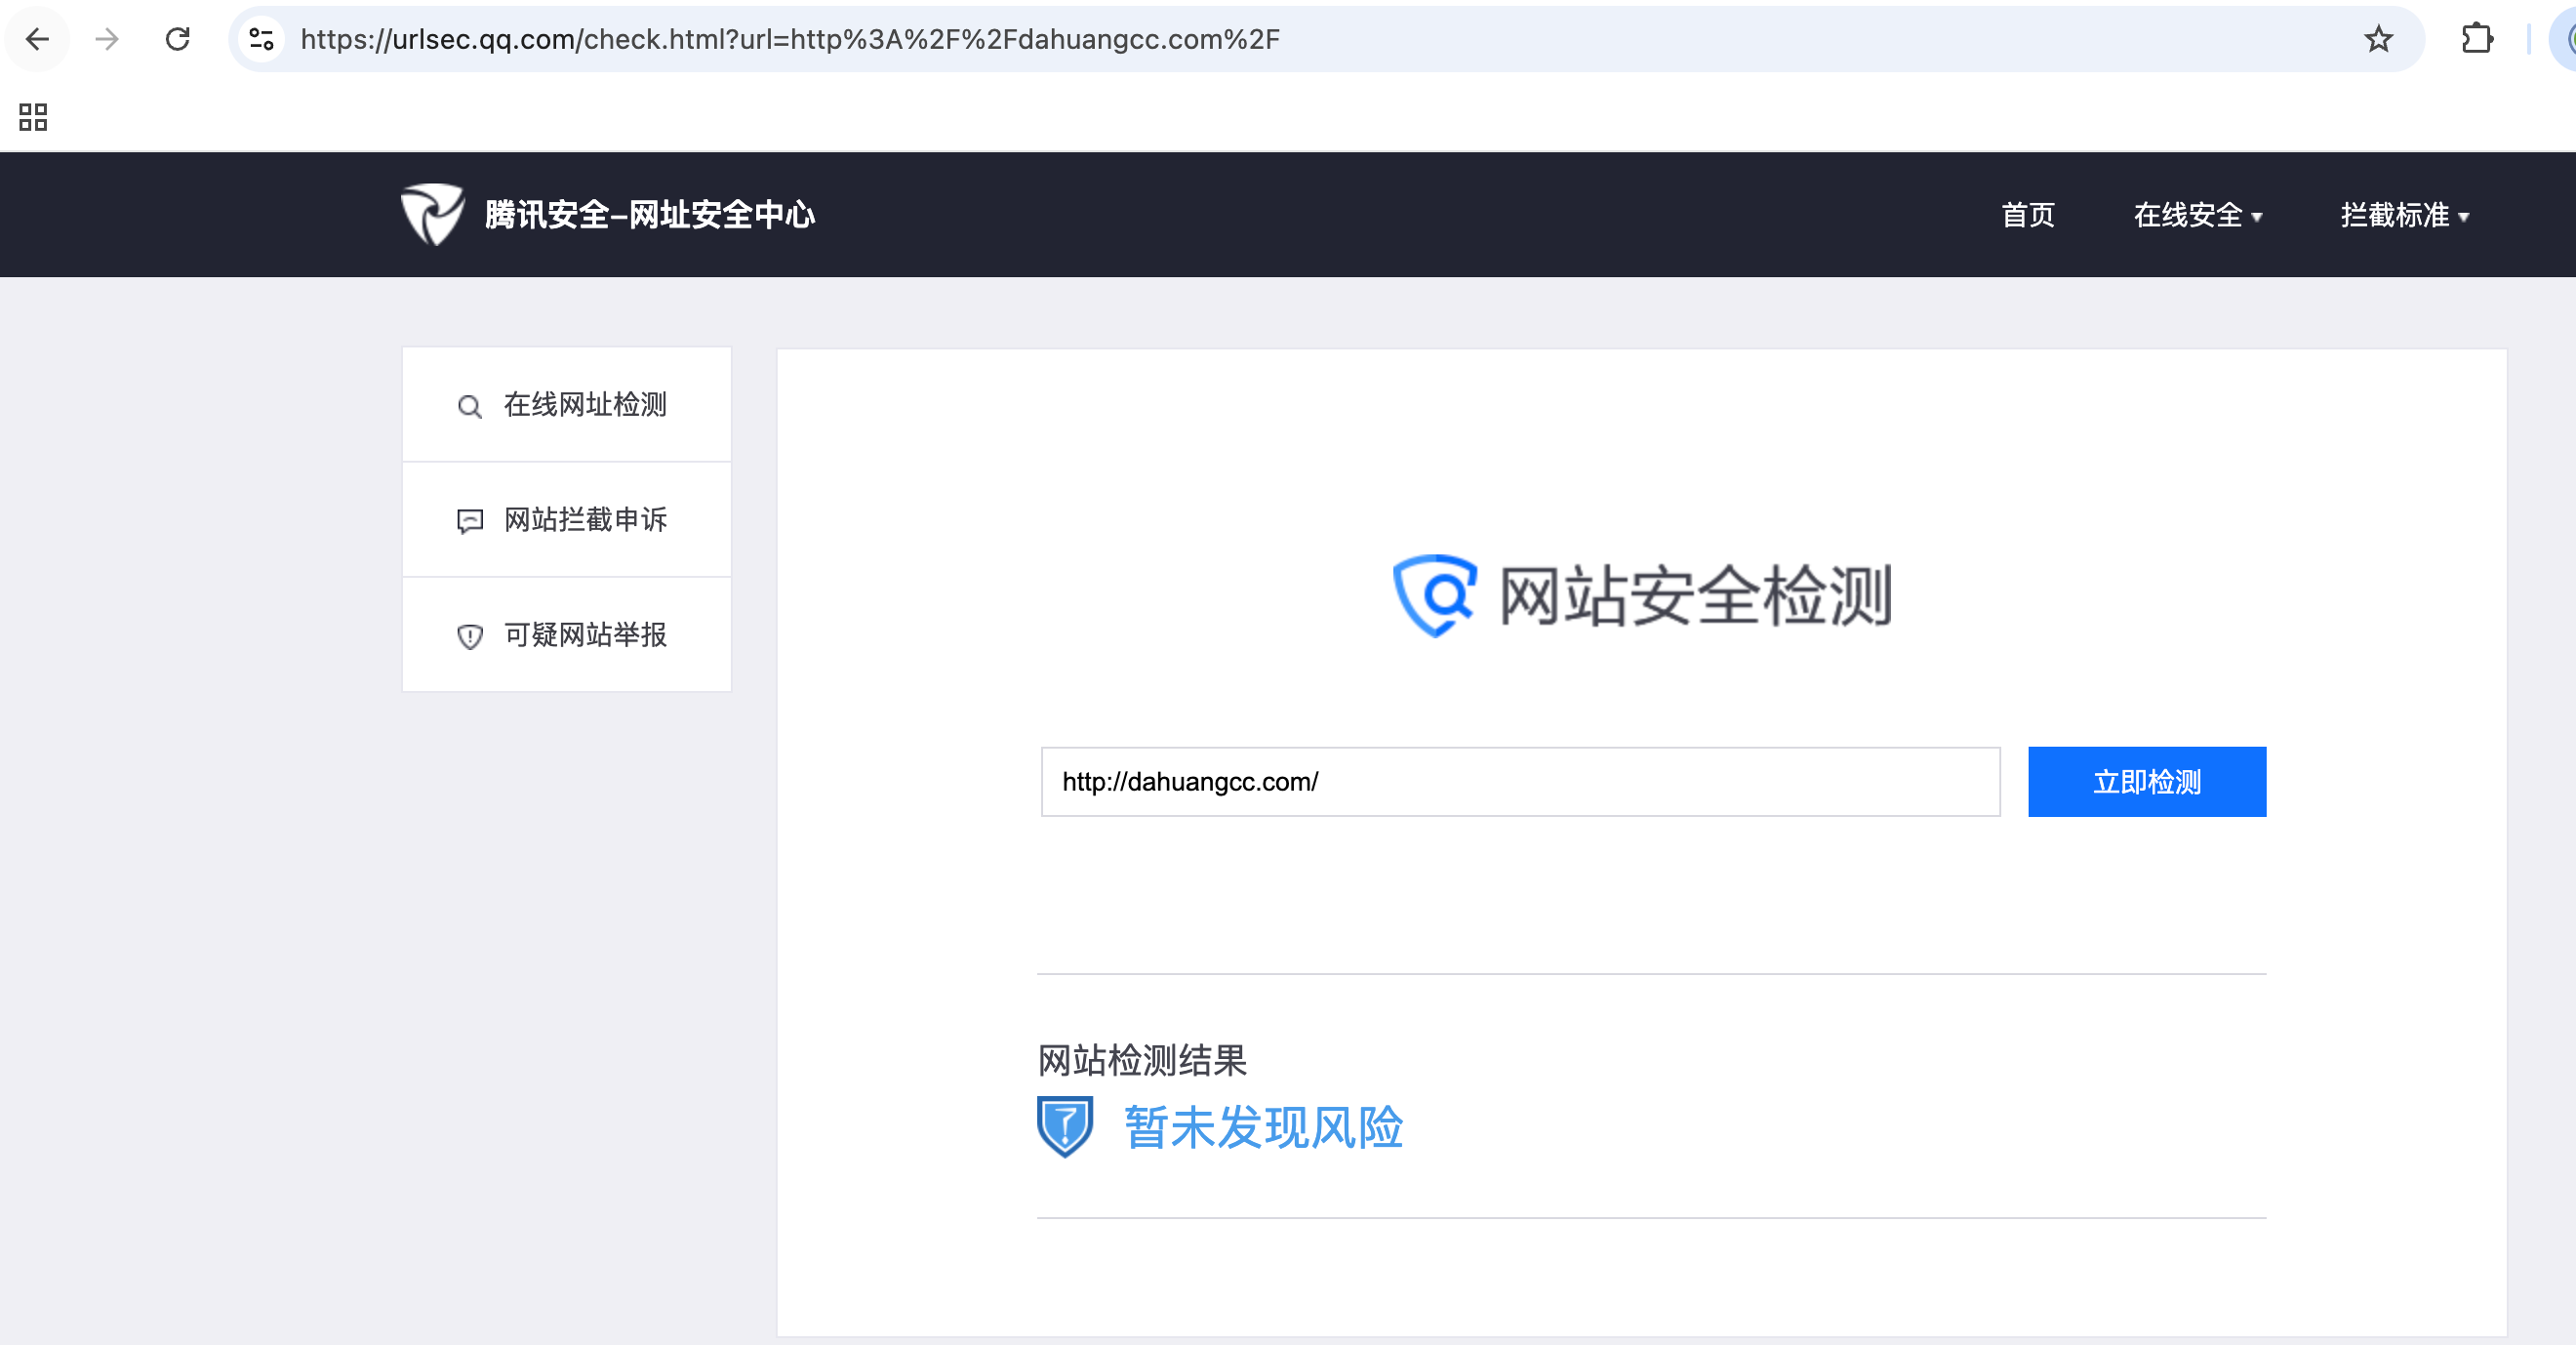Click the URL input field with dahuangcc.com
This screenshot has height=1345, width=2576.
coord(1519,782)
